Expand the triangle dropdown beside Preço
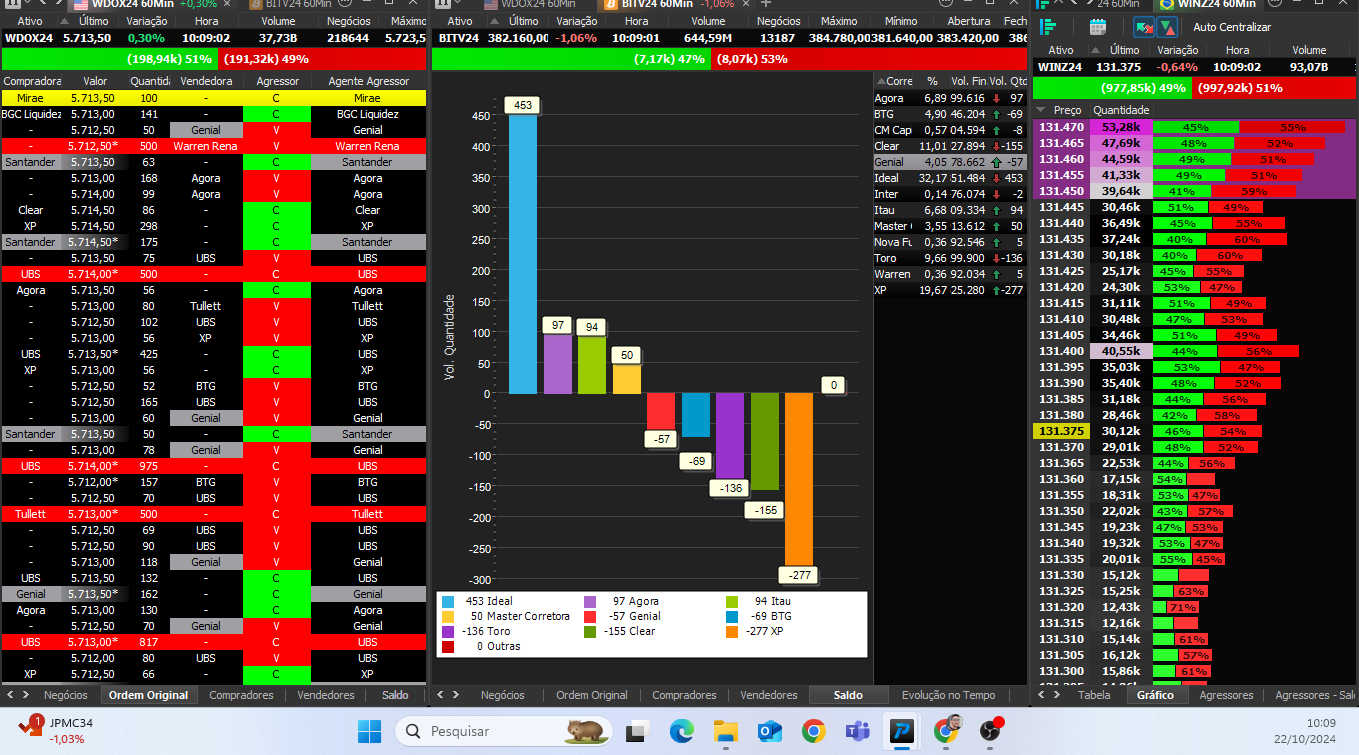Viewport: 1359px width, 755px height. pos(1040,110)
